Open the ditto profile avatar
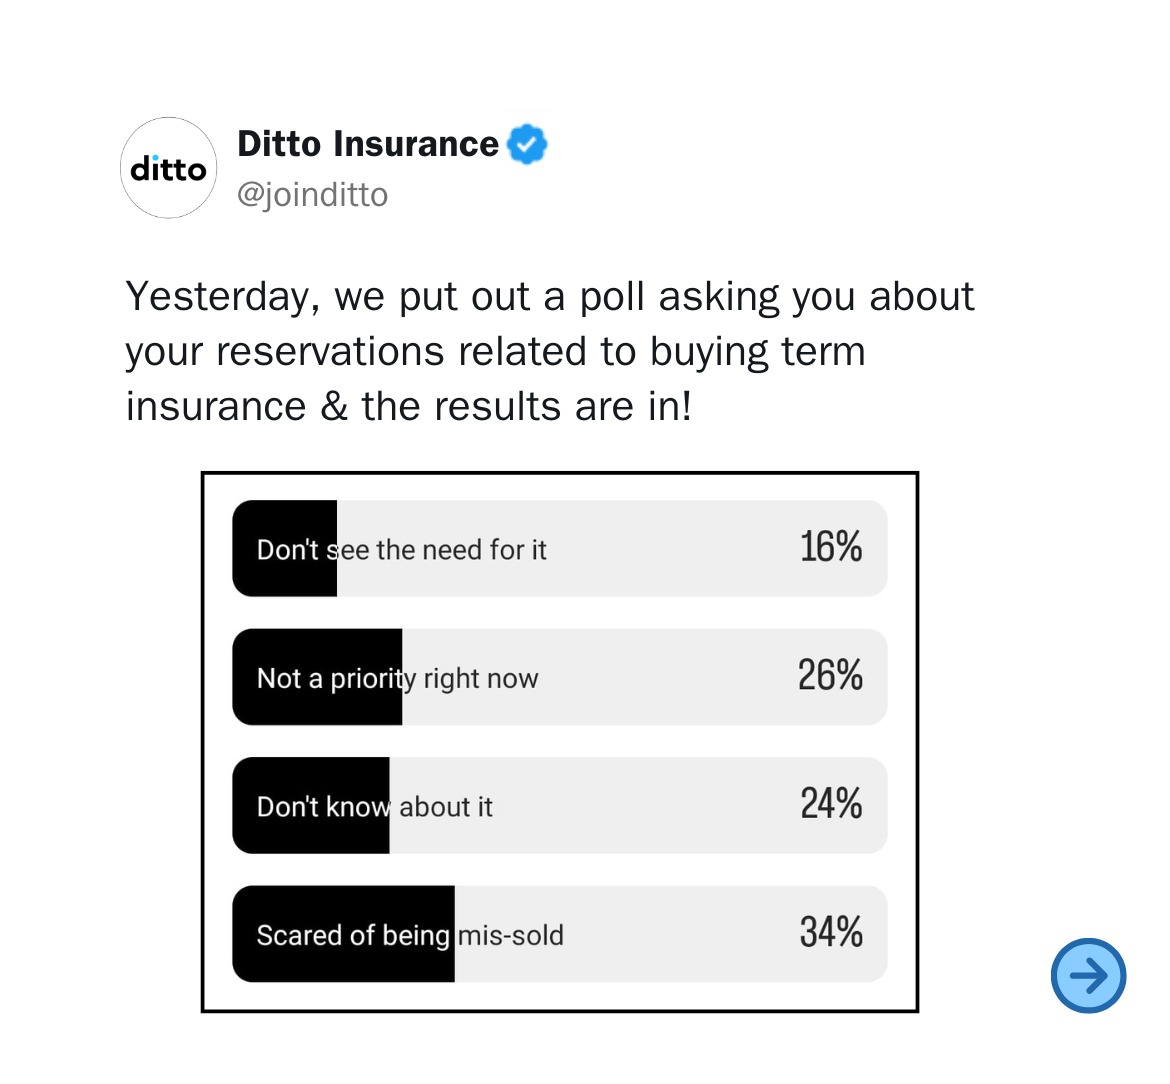The height and width of the screenshot is (1084, 1170). [x=169, y=168]
